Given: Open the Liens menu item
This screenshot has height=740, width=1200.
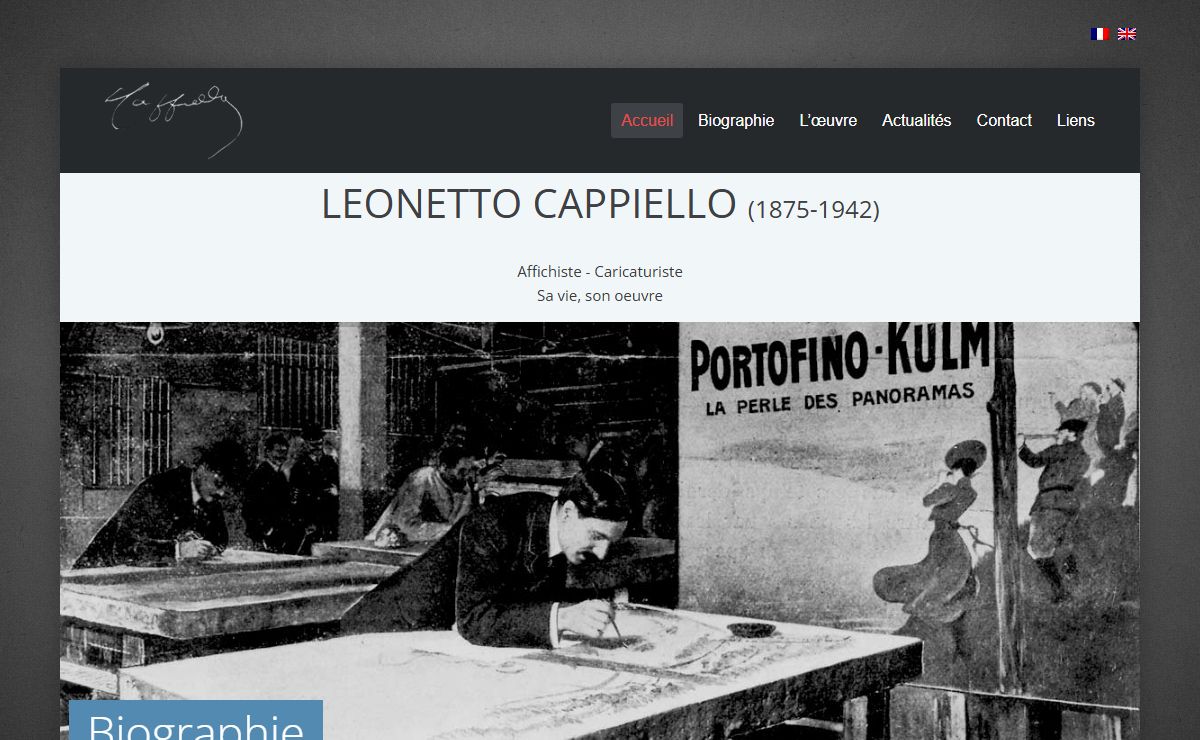Looking at the screenshot, I should pos(1076,120).
